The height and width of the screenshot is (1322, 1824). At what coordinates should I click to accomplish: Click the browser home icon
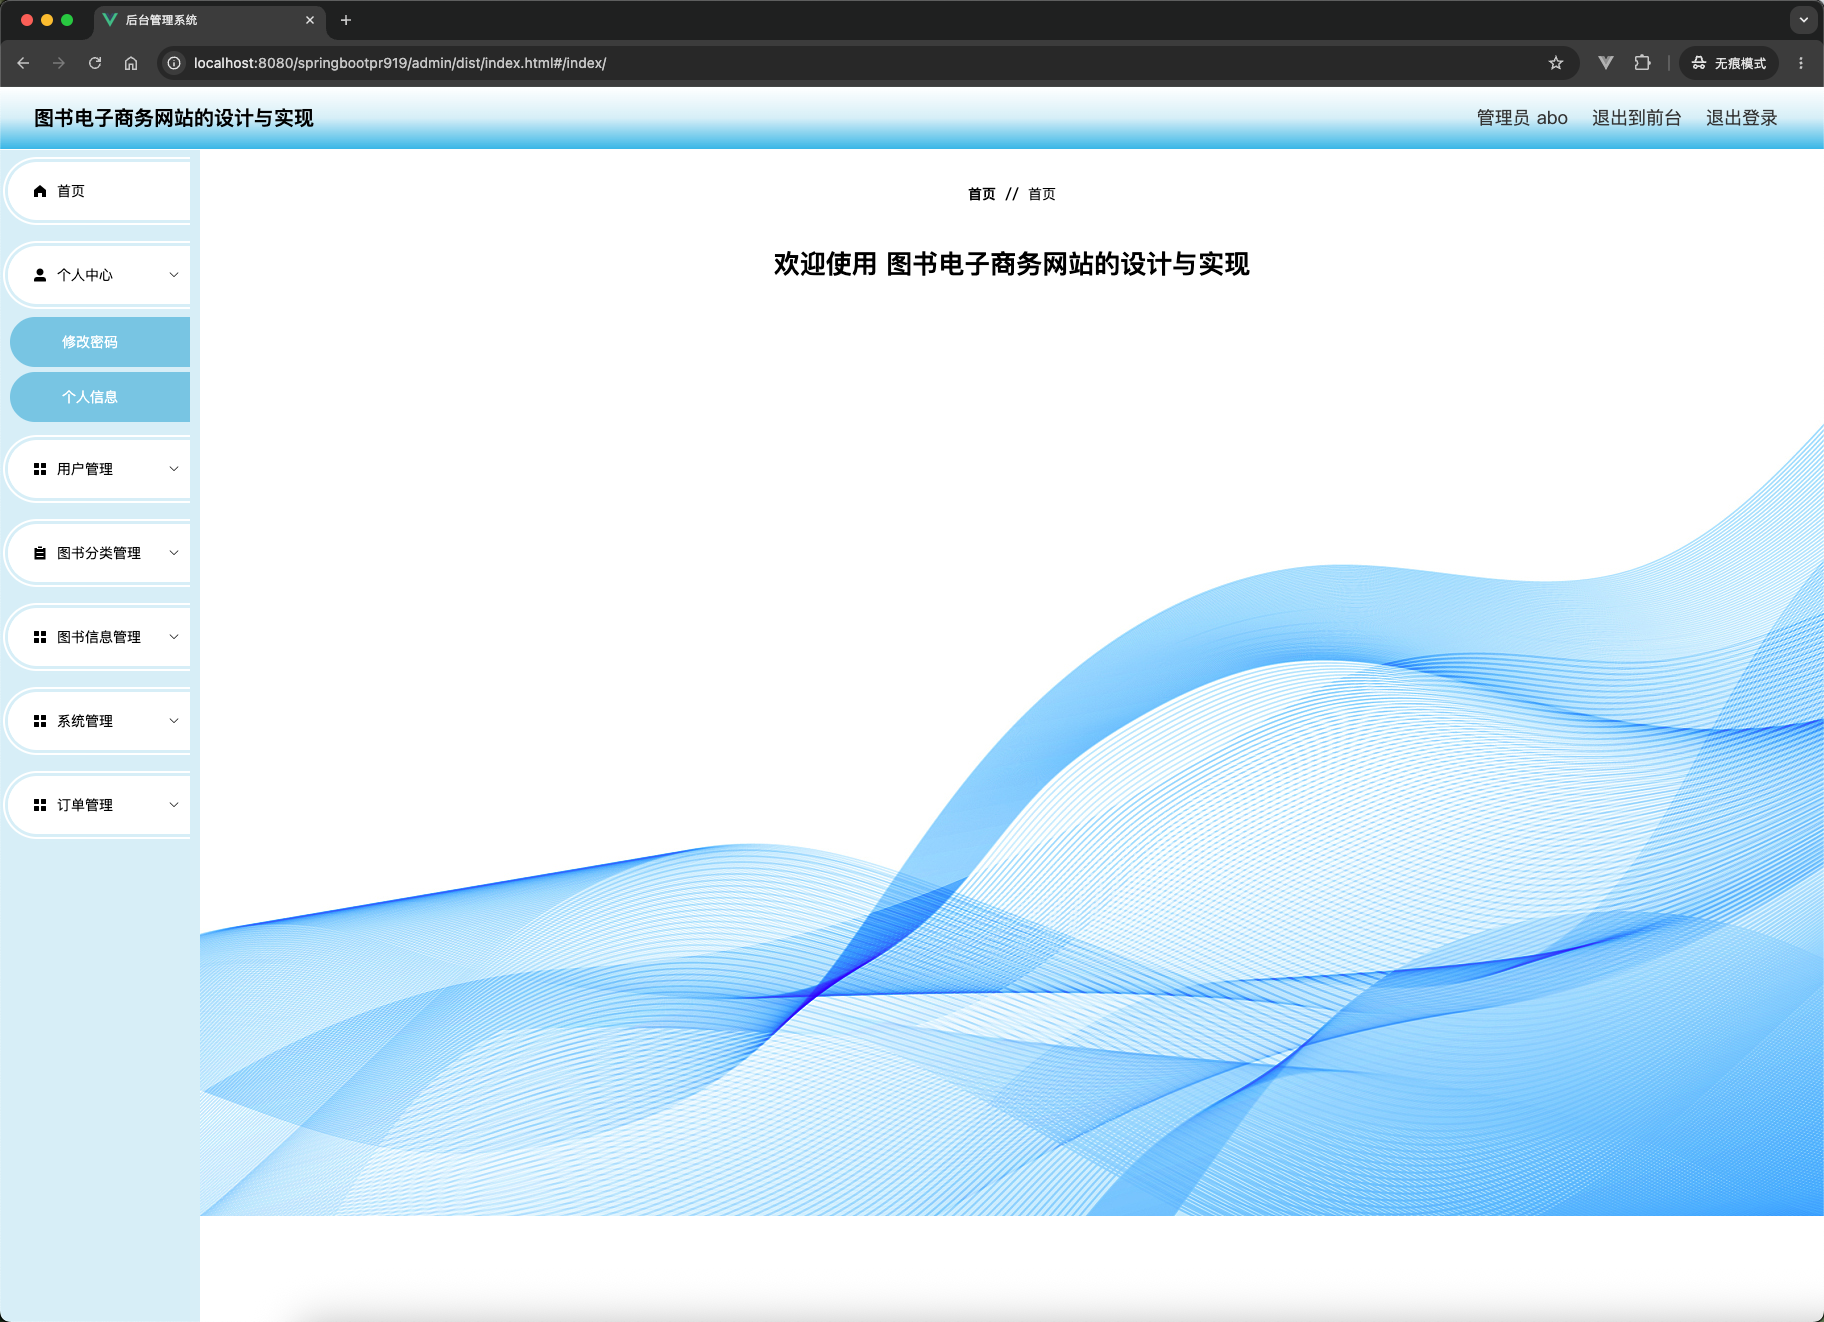point(131,63)
